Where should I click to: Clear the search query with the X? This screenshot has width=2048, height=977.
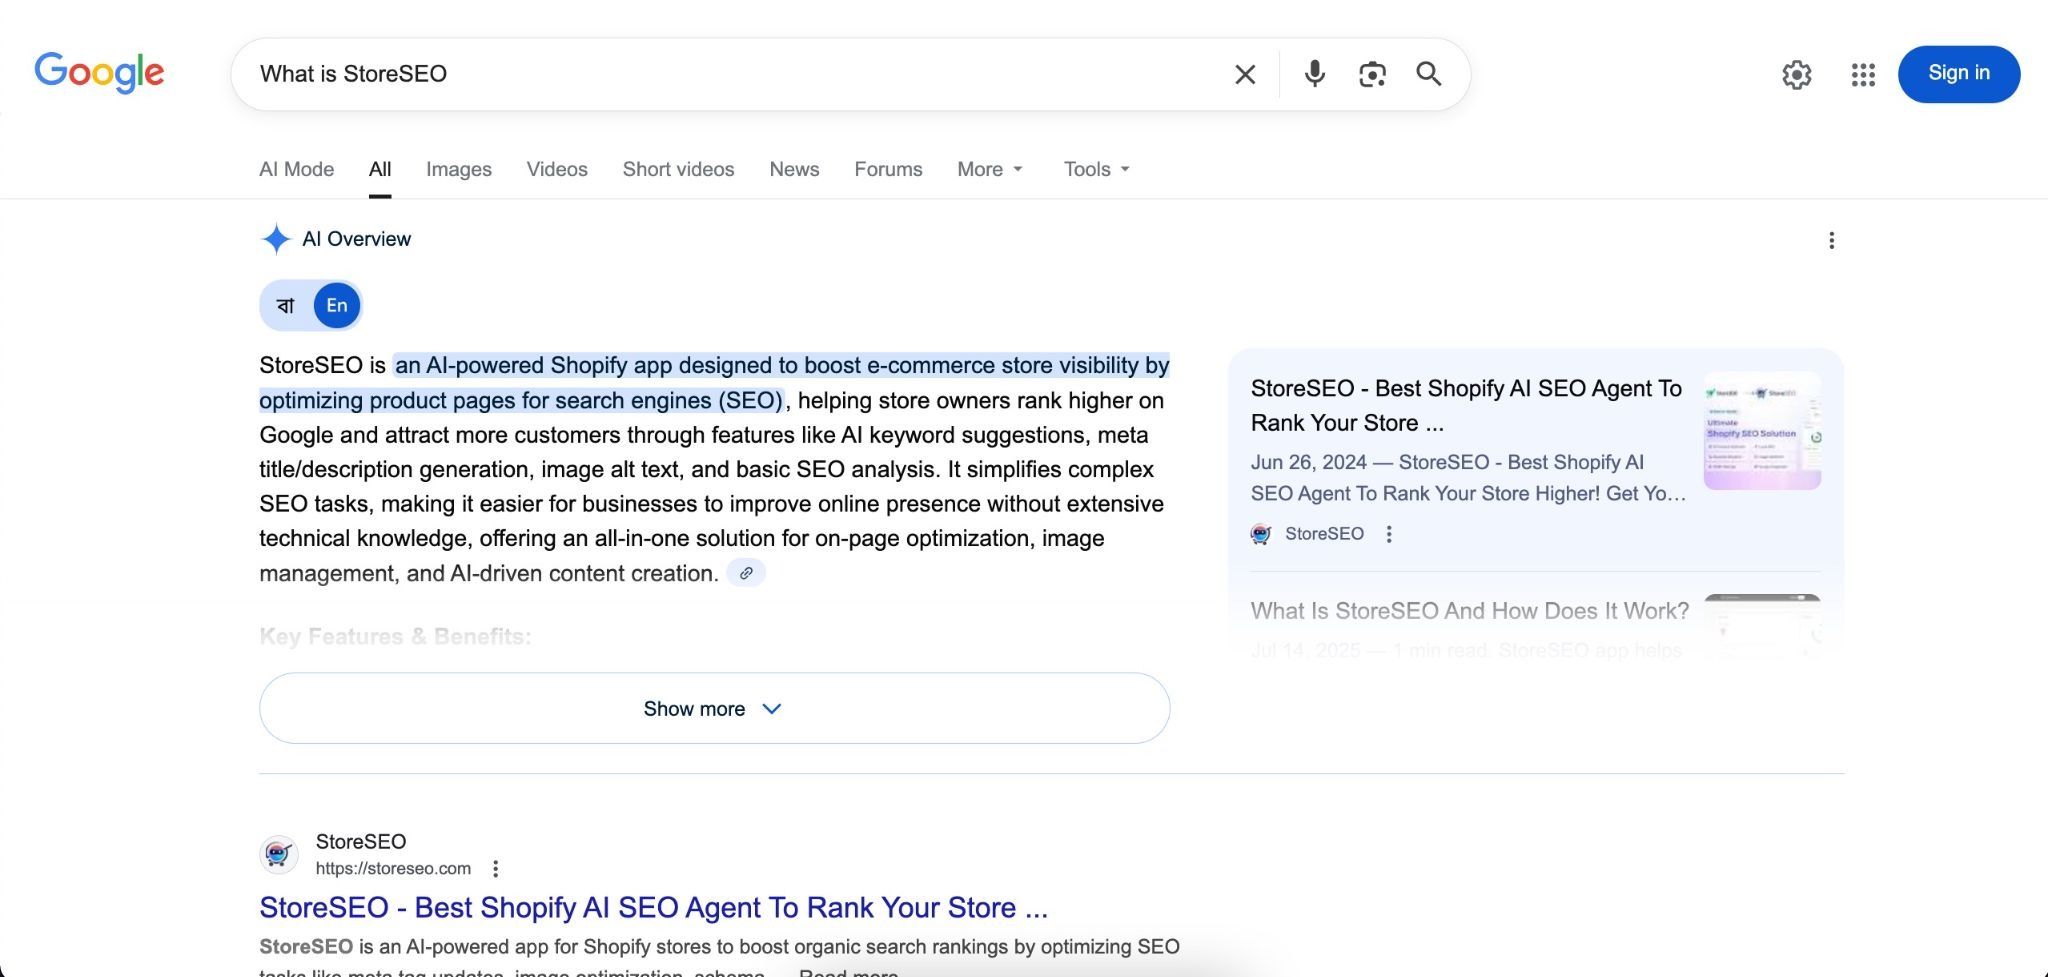pyautogui.click(x=1244, y=74)
